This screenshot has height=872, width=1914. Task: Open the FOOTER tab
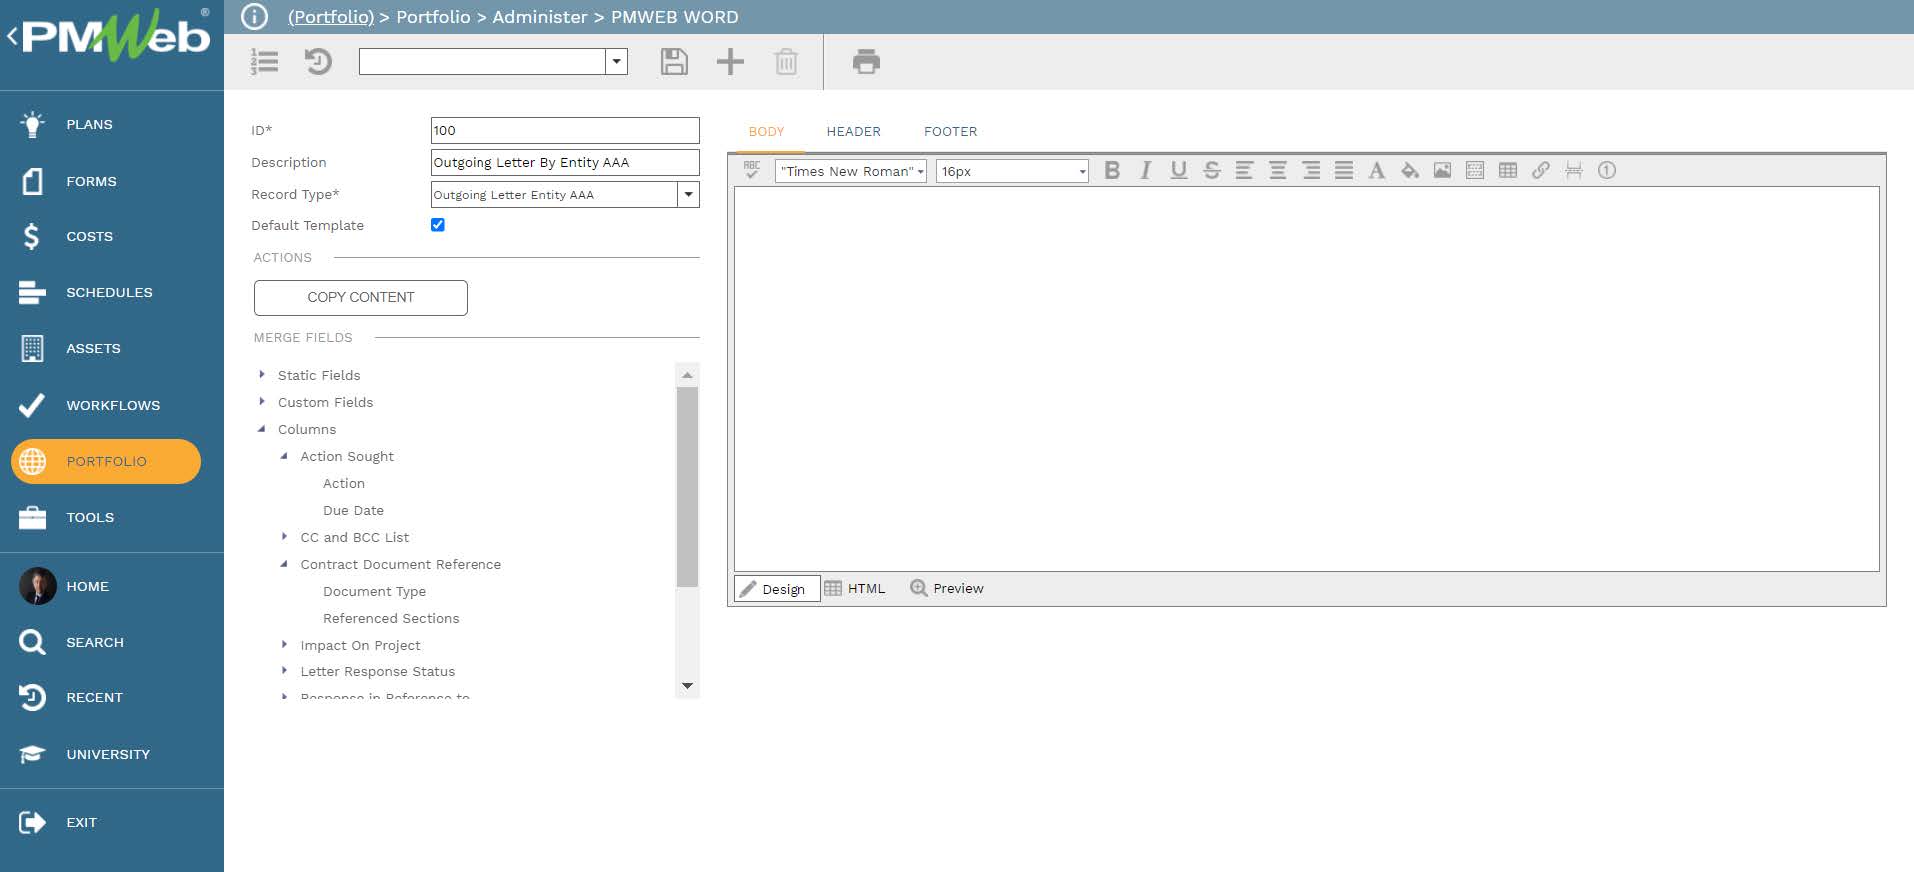click(x=950, y=132)
